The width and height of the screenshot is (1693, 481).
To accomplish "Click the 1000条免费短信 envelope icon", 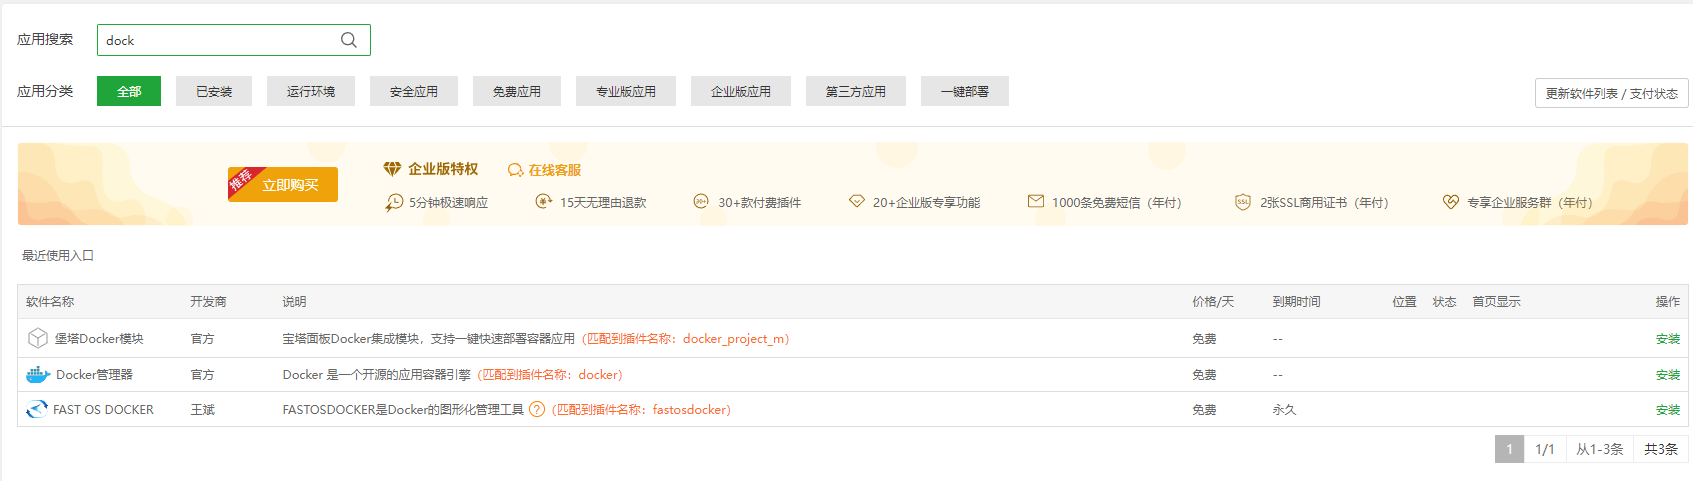I will click(x=1036, y=201).
